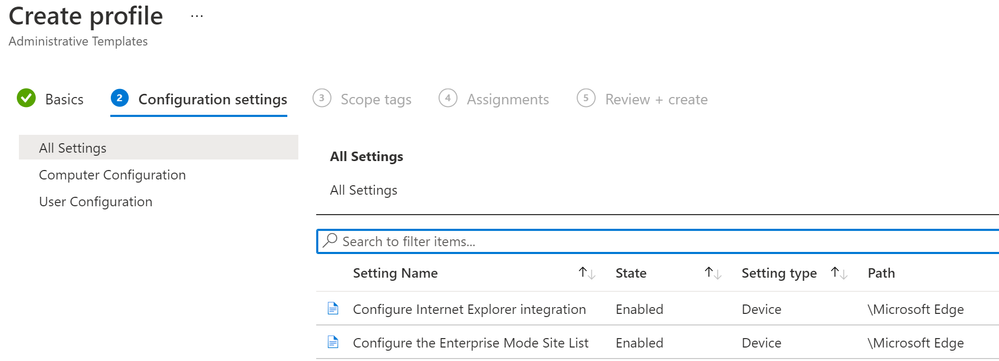Viewport: 999px width, 361px height.
Task: Select All Settings in the left tree
Action: pos(159,148)
